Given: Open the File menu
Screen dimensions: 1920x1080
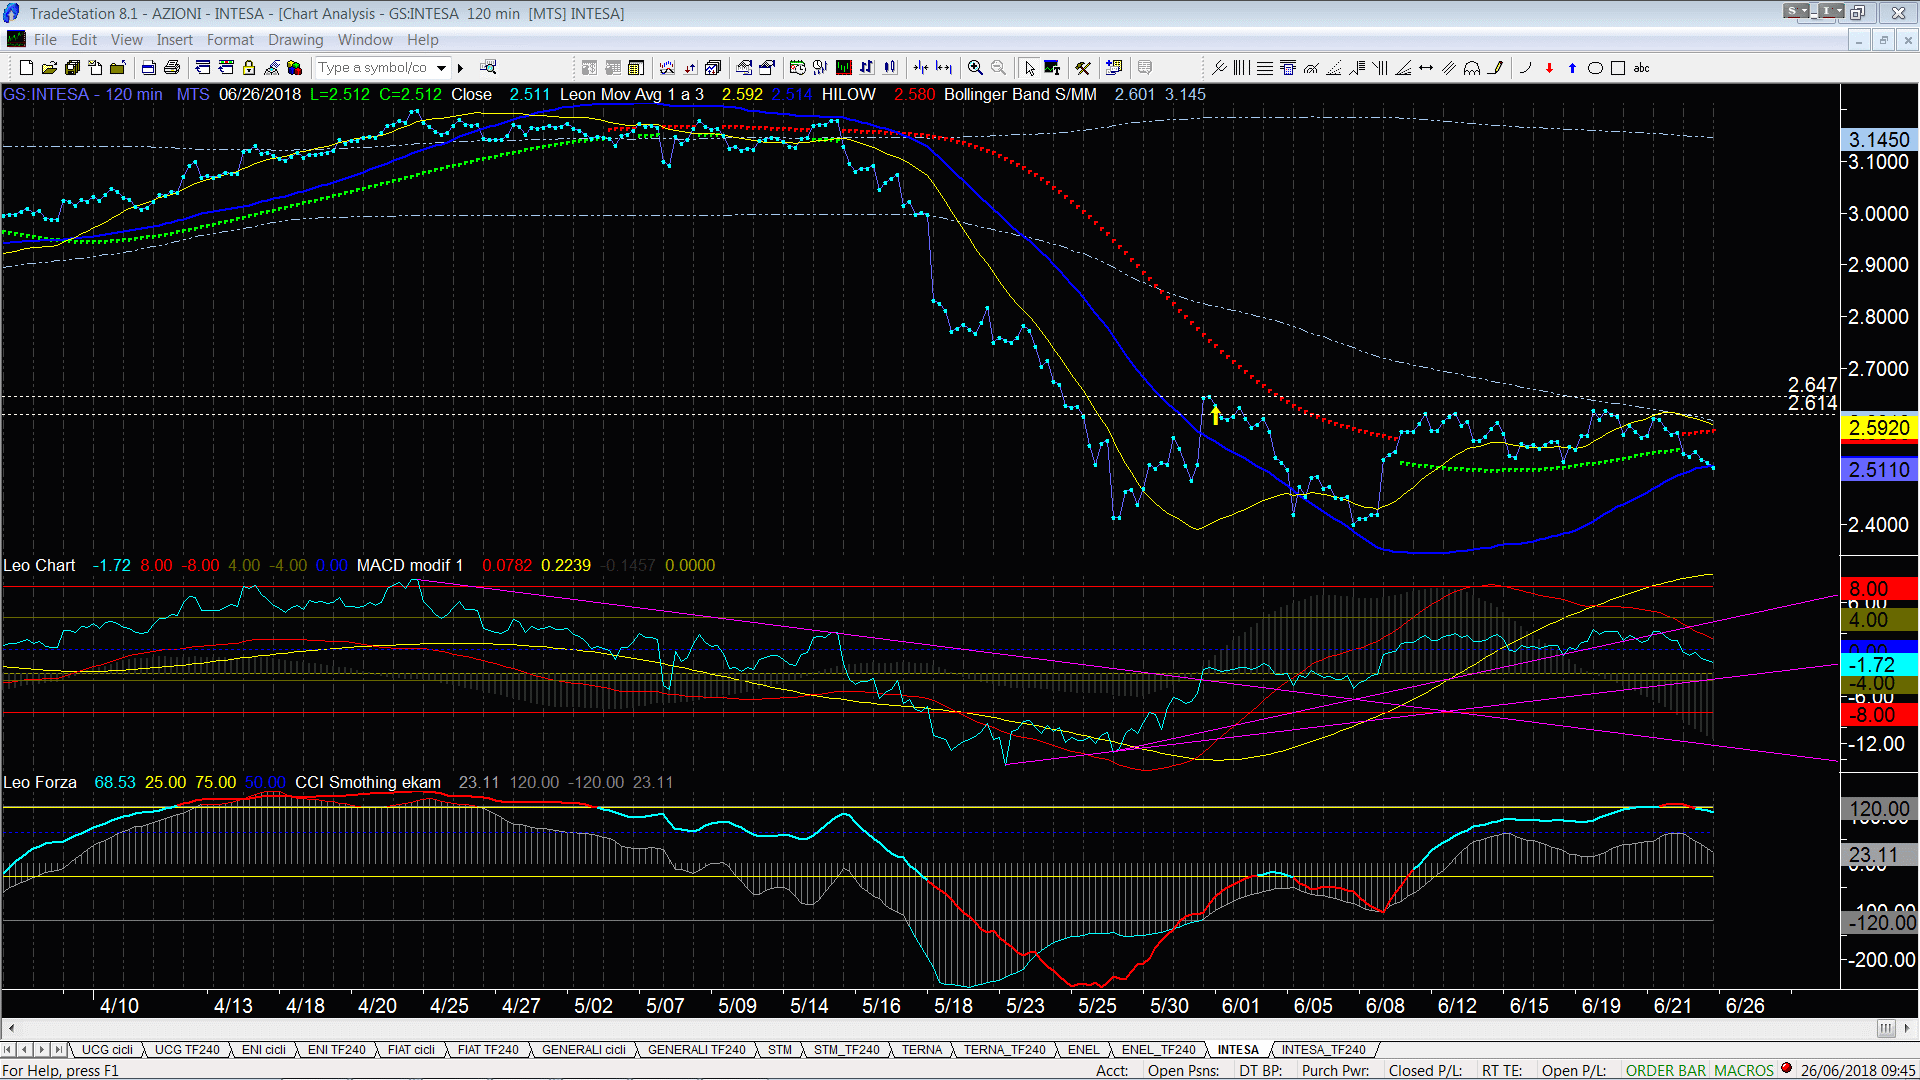Looking at the screenshot, I should (x=45, y=40).
